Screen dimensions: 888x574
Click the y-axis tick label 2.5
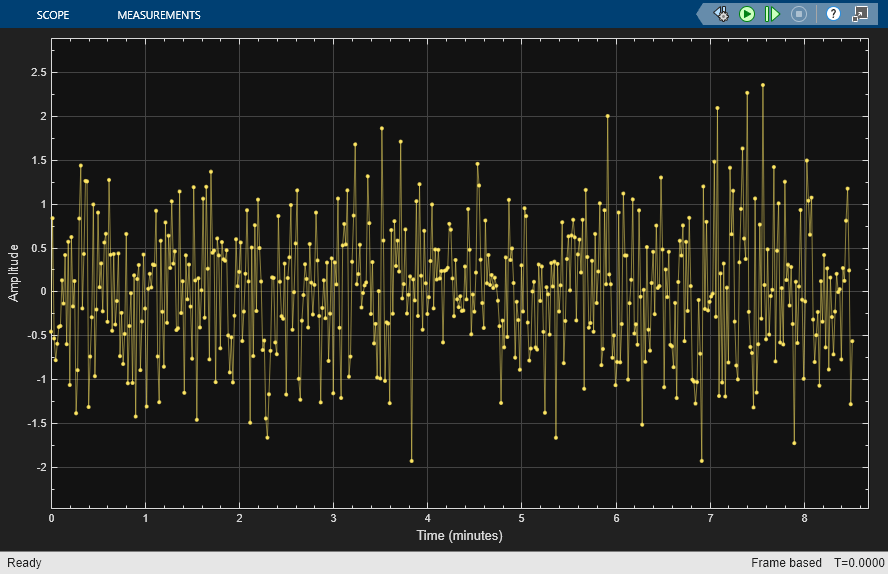pyautogui.click(x=39, y=72)
